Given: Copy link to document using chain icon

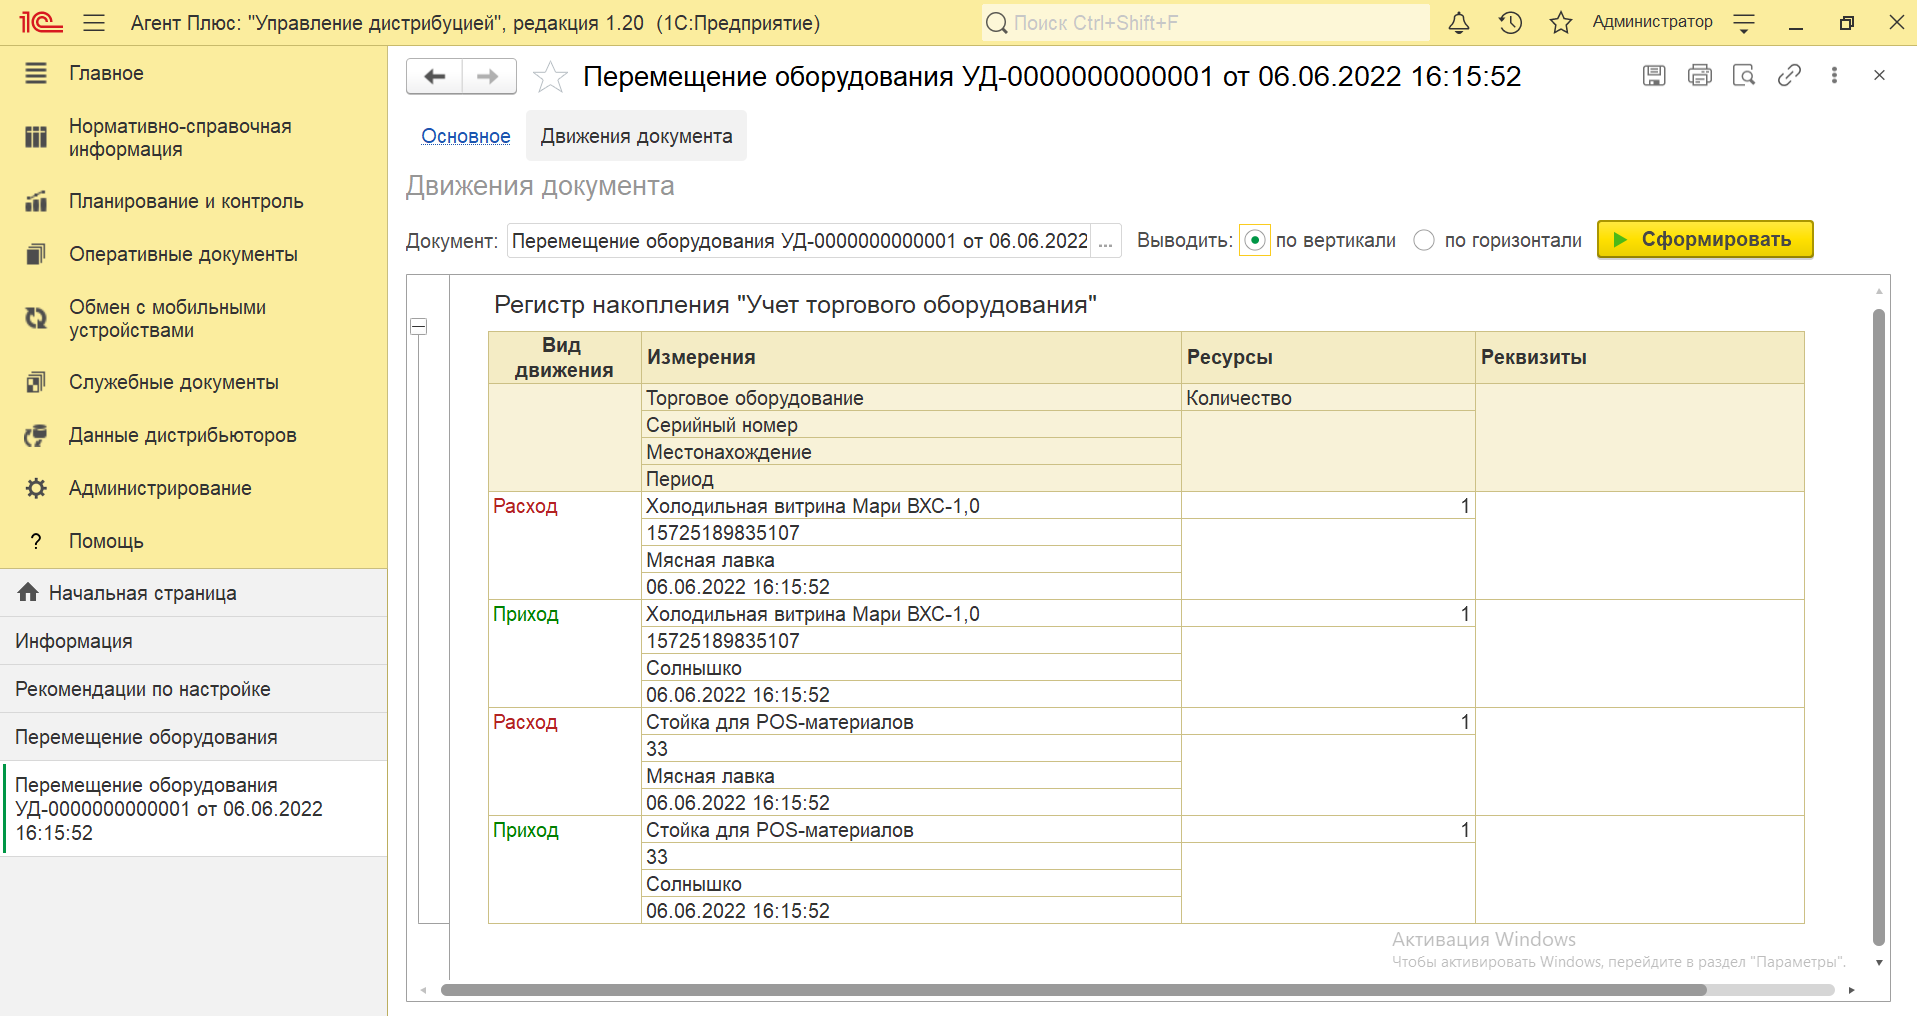Looking at the screenshot, I should pos(1789,75).
